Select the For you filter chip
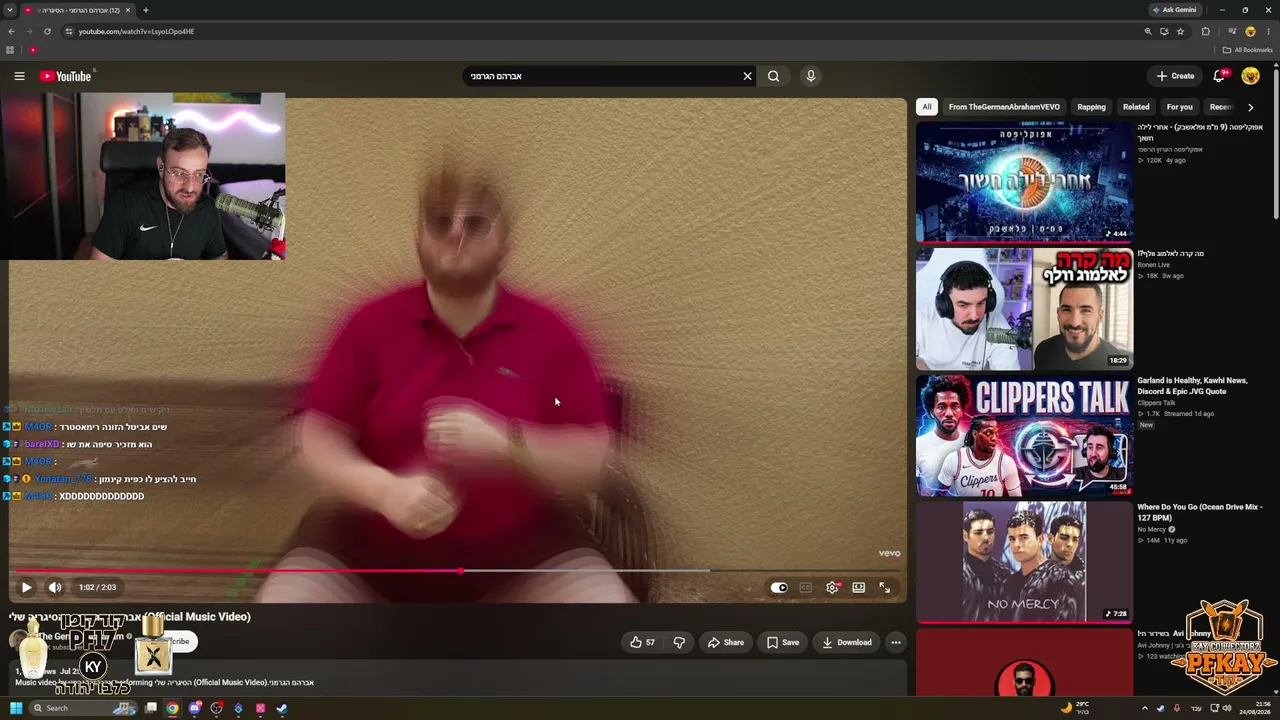Image resolution: width=1280 pixels, height=720 pixels. point(1179,107)
